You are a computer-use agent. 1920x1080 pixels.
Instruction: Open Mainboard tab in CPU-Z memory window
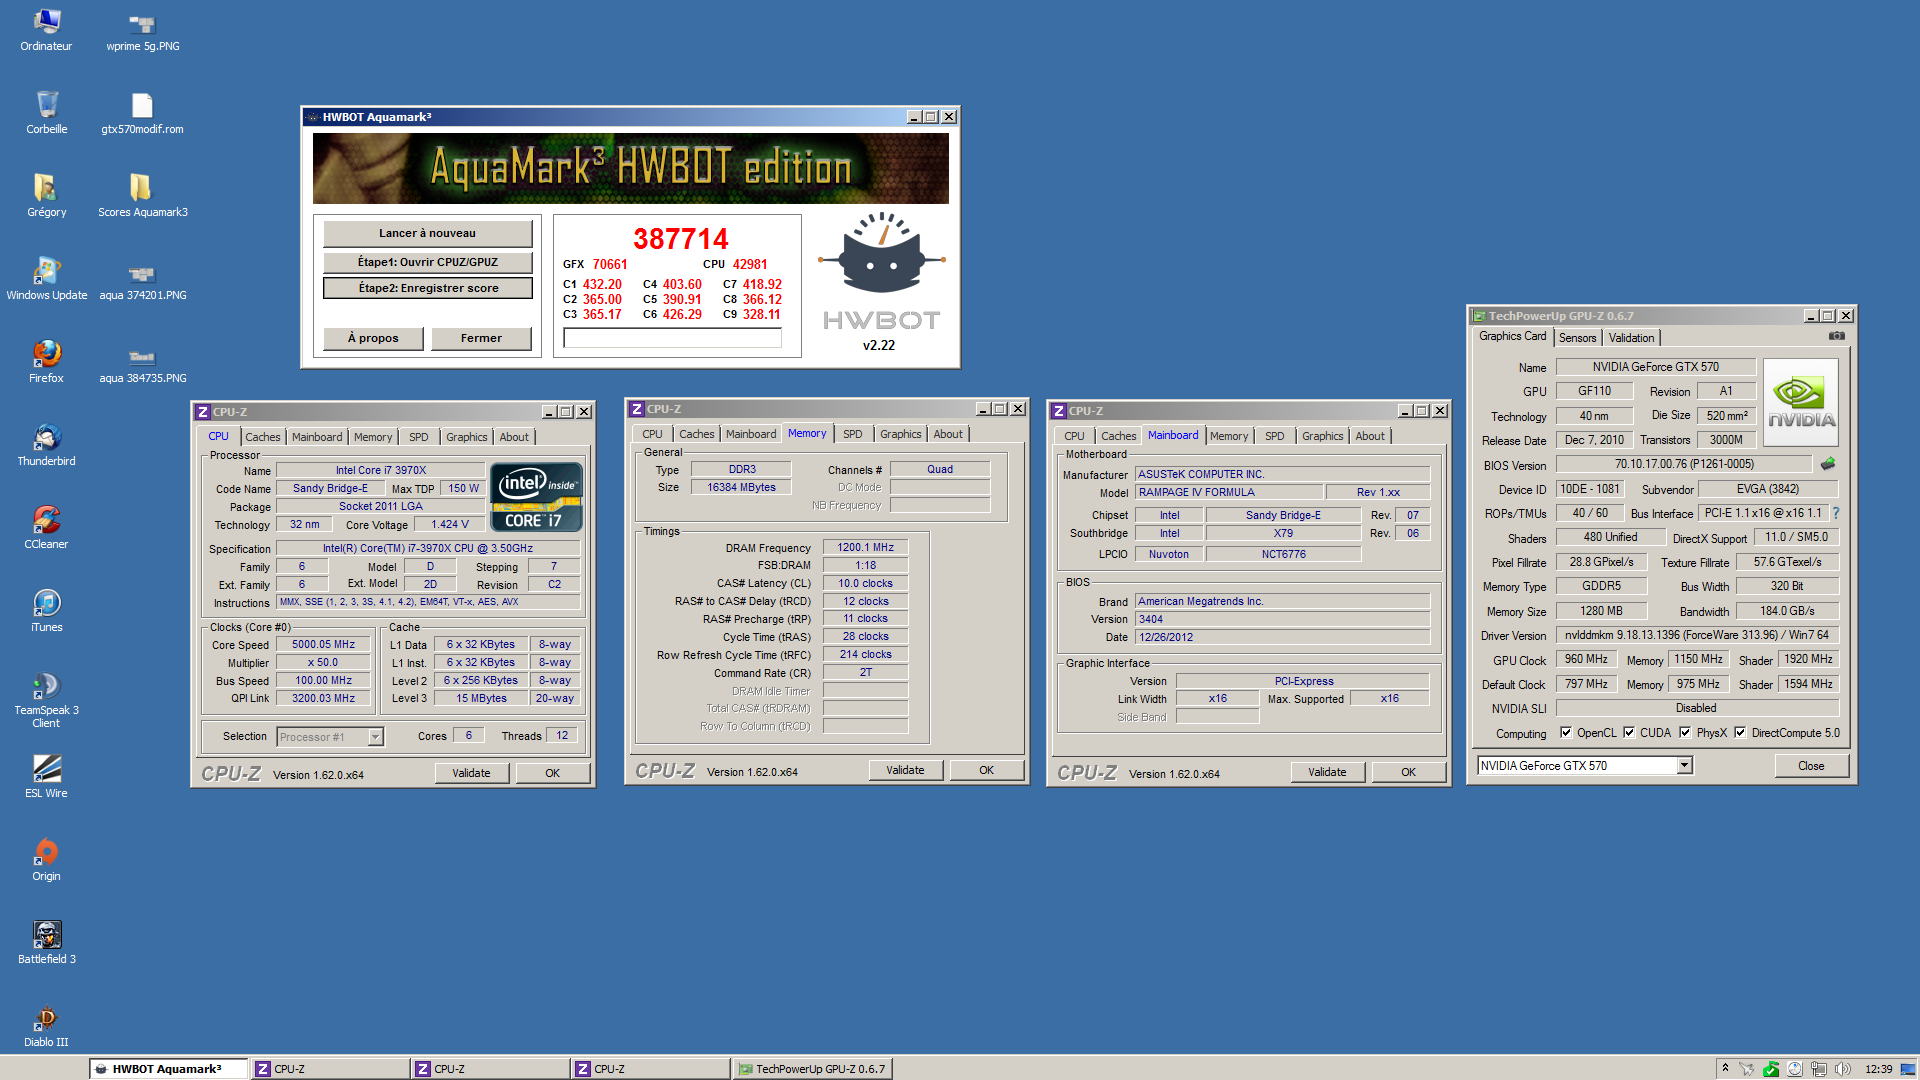click(751, 434)
